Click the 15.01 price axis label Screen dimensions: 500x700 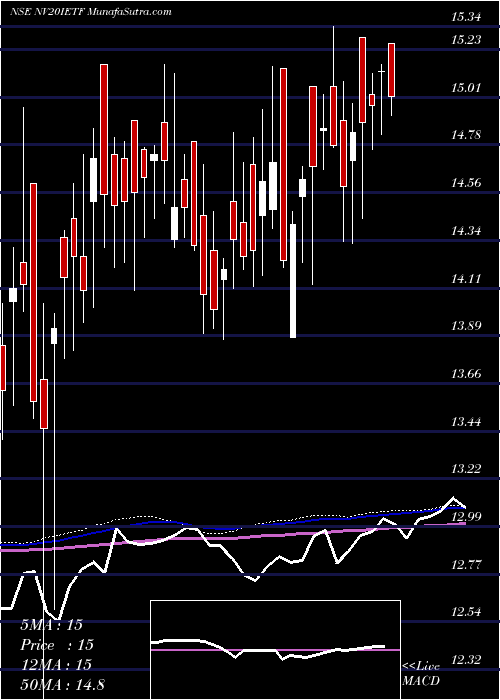pos(466,87)
